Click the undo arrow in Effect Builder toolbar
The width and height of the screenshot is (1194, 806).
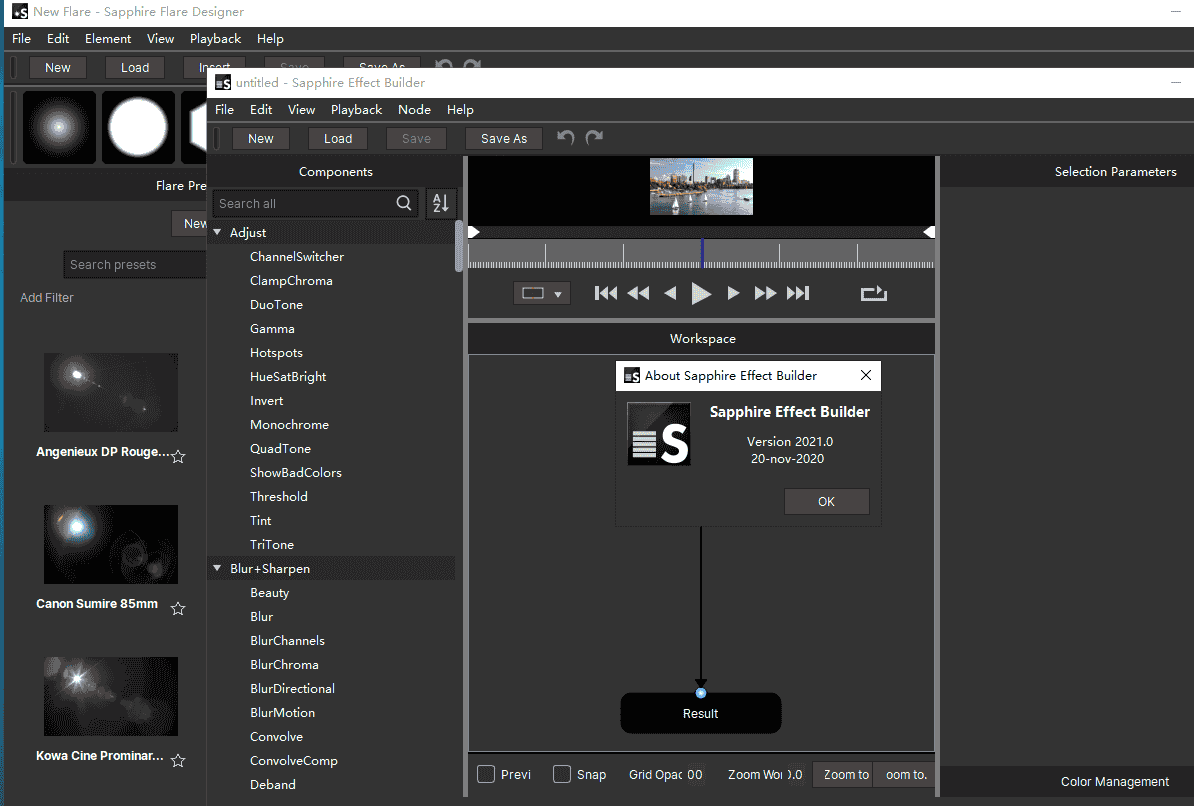pyautogui.click(x=566, y=138)
